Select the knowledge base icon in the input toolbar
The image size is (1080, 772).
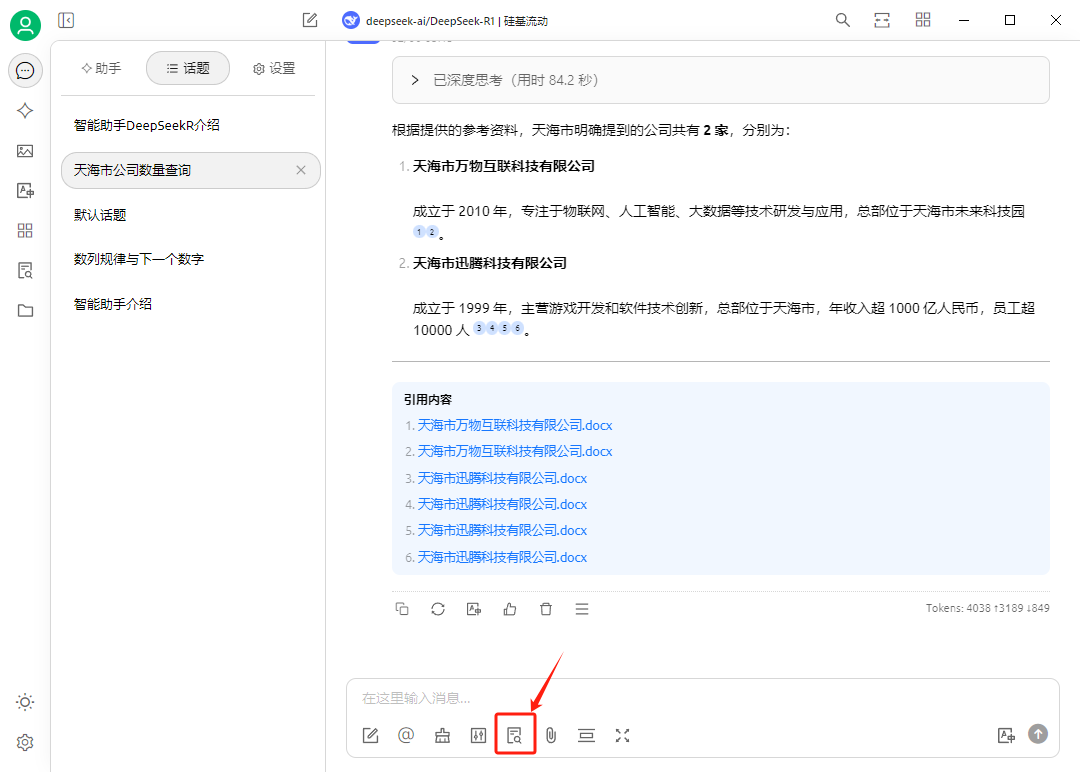(514, 735)
